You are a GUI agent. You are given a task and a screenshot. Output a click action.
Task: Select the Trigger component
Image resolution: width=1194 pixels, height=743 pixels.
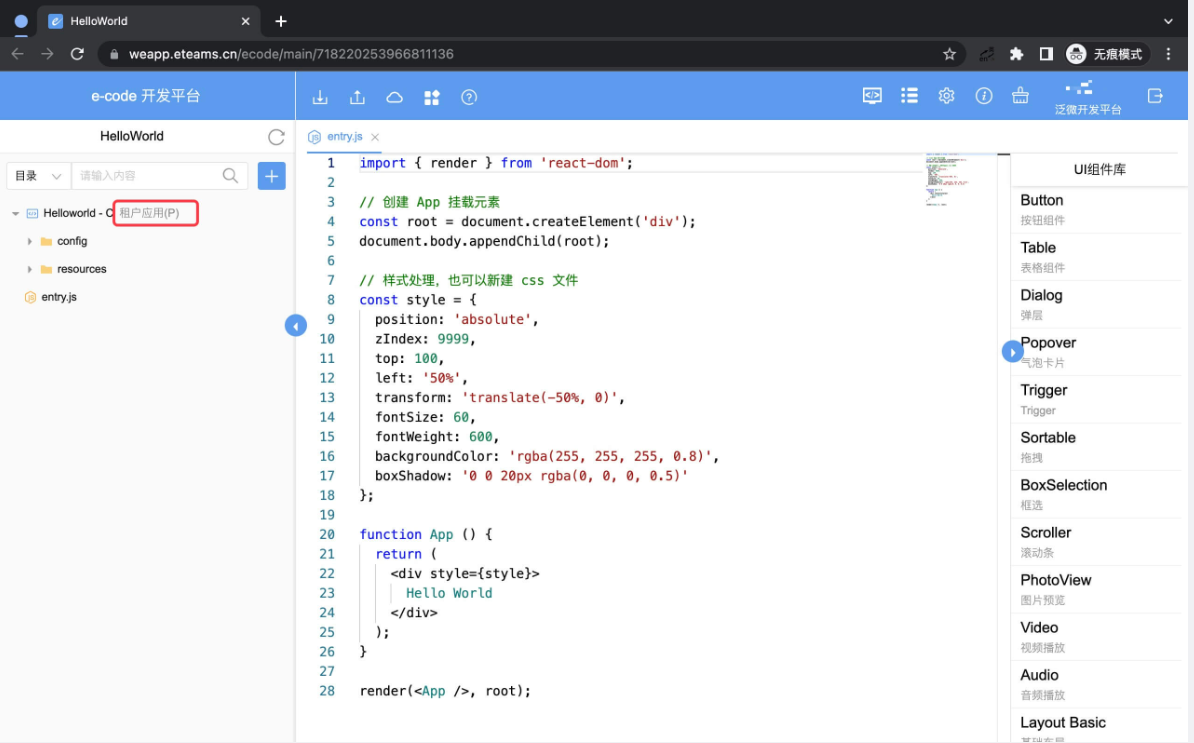1097,399
